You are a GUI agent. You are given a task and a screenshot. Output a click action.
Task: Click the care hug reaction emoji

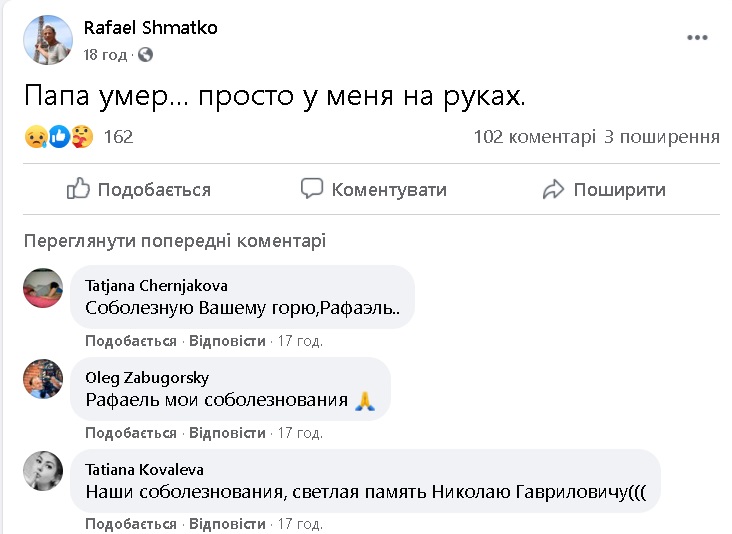(82, 137)
